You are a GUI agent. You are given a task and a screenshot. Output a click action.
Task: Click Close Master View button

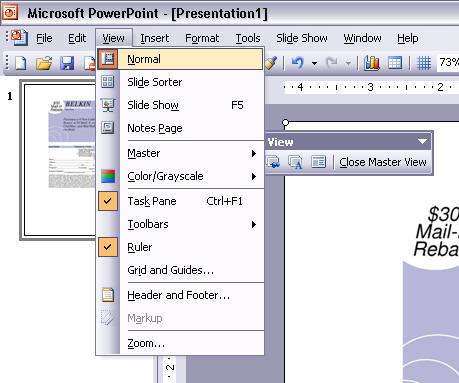pyautogui.click(x=383, y=162)
